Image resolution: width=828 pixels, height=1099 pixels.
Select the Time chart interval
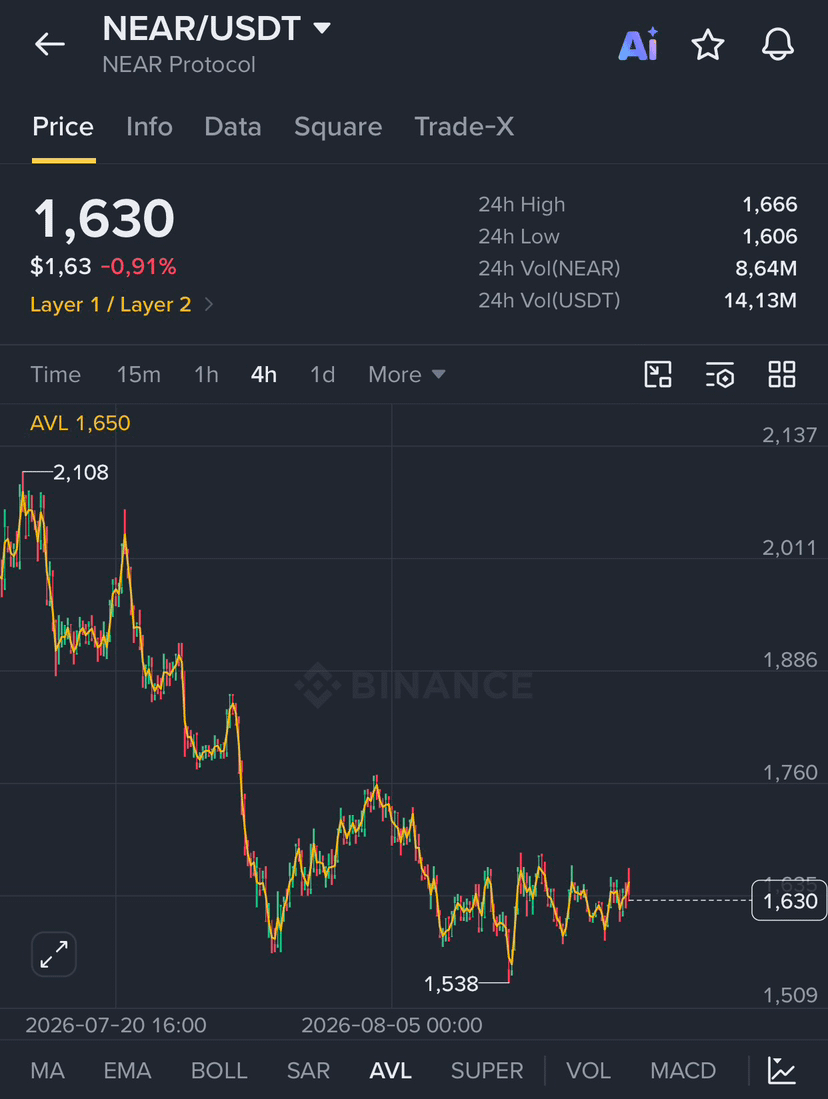click(55, 374)
